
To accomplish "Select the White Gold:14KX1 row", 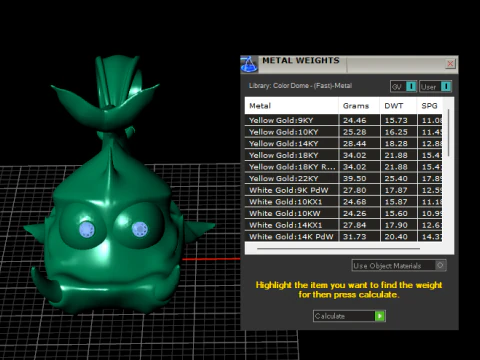I will coord(344,225).
